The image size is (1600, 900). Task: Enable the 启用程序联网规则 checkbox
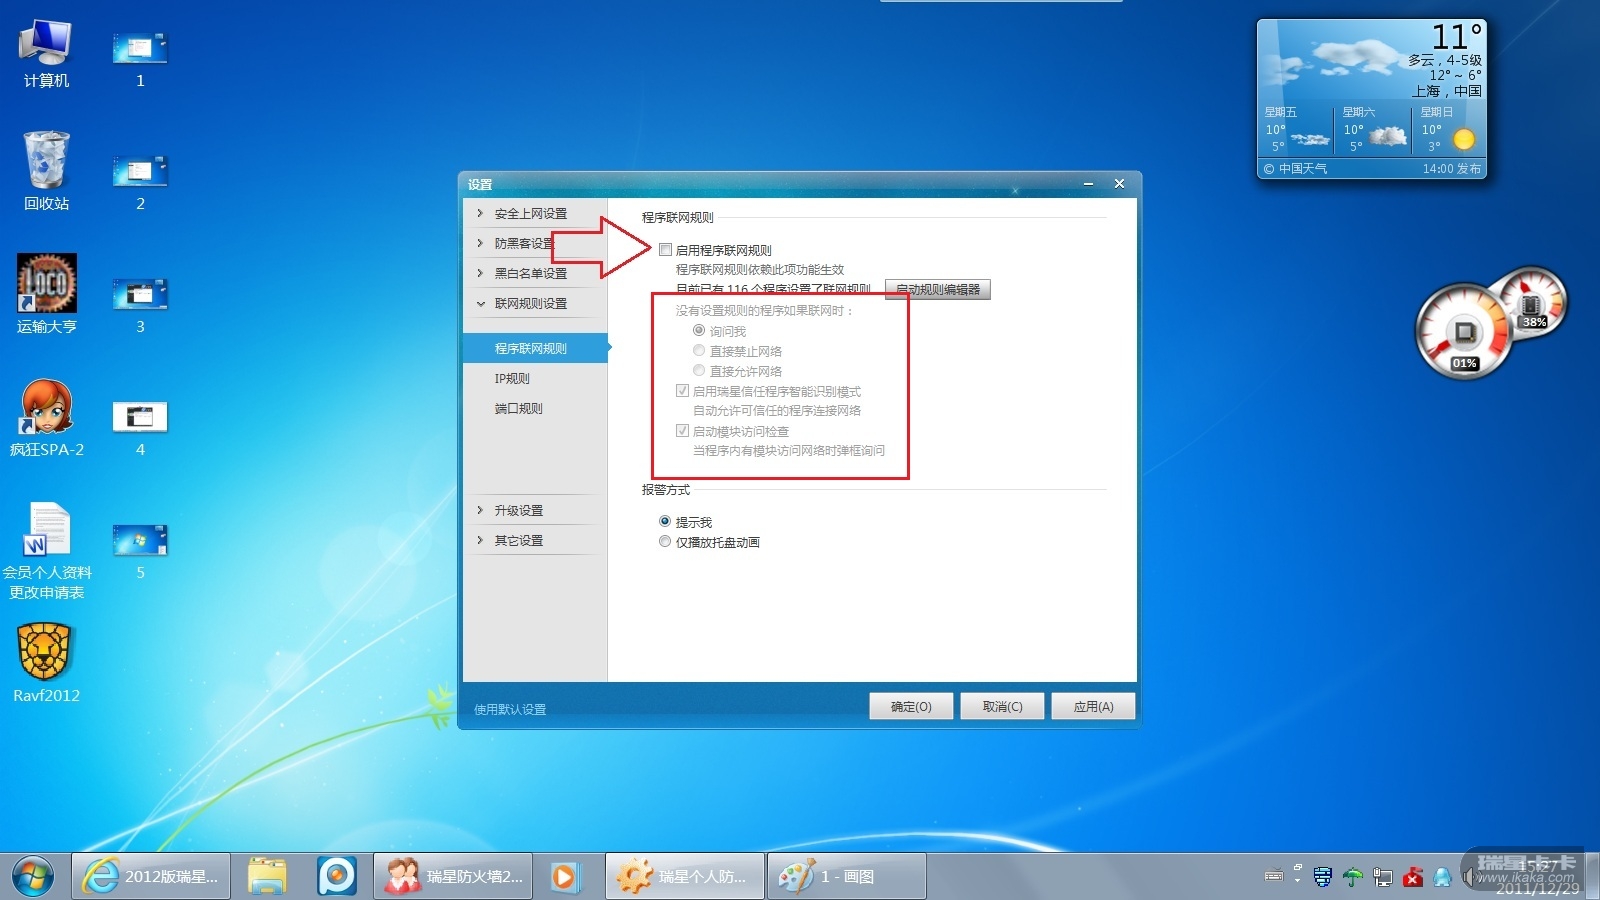(665, 249)
